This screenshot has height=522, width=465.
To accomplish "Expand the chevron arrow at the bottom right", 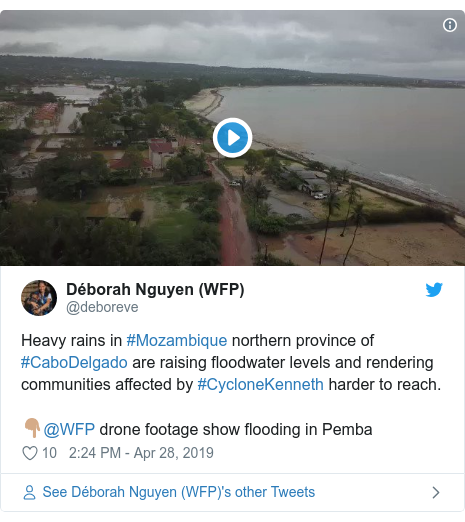I will 436,492.
